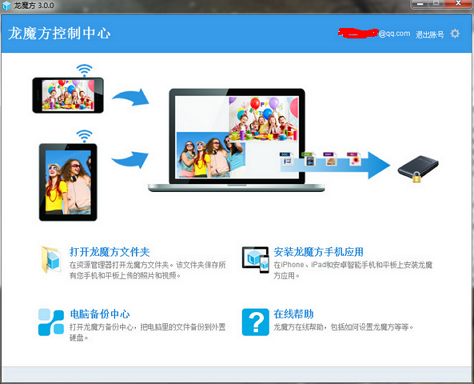Click the description text under 安装龙魔方手机应用
This screenshot has width=474, height=384.
[353, 270]
